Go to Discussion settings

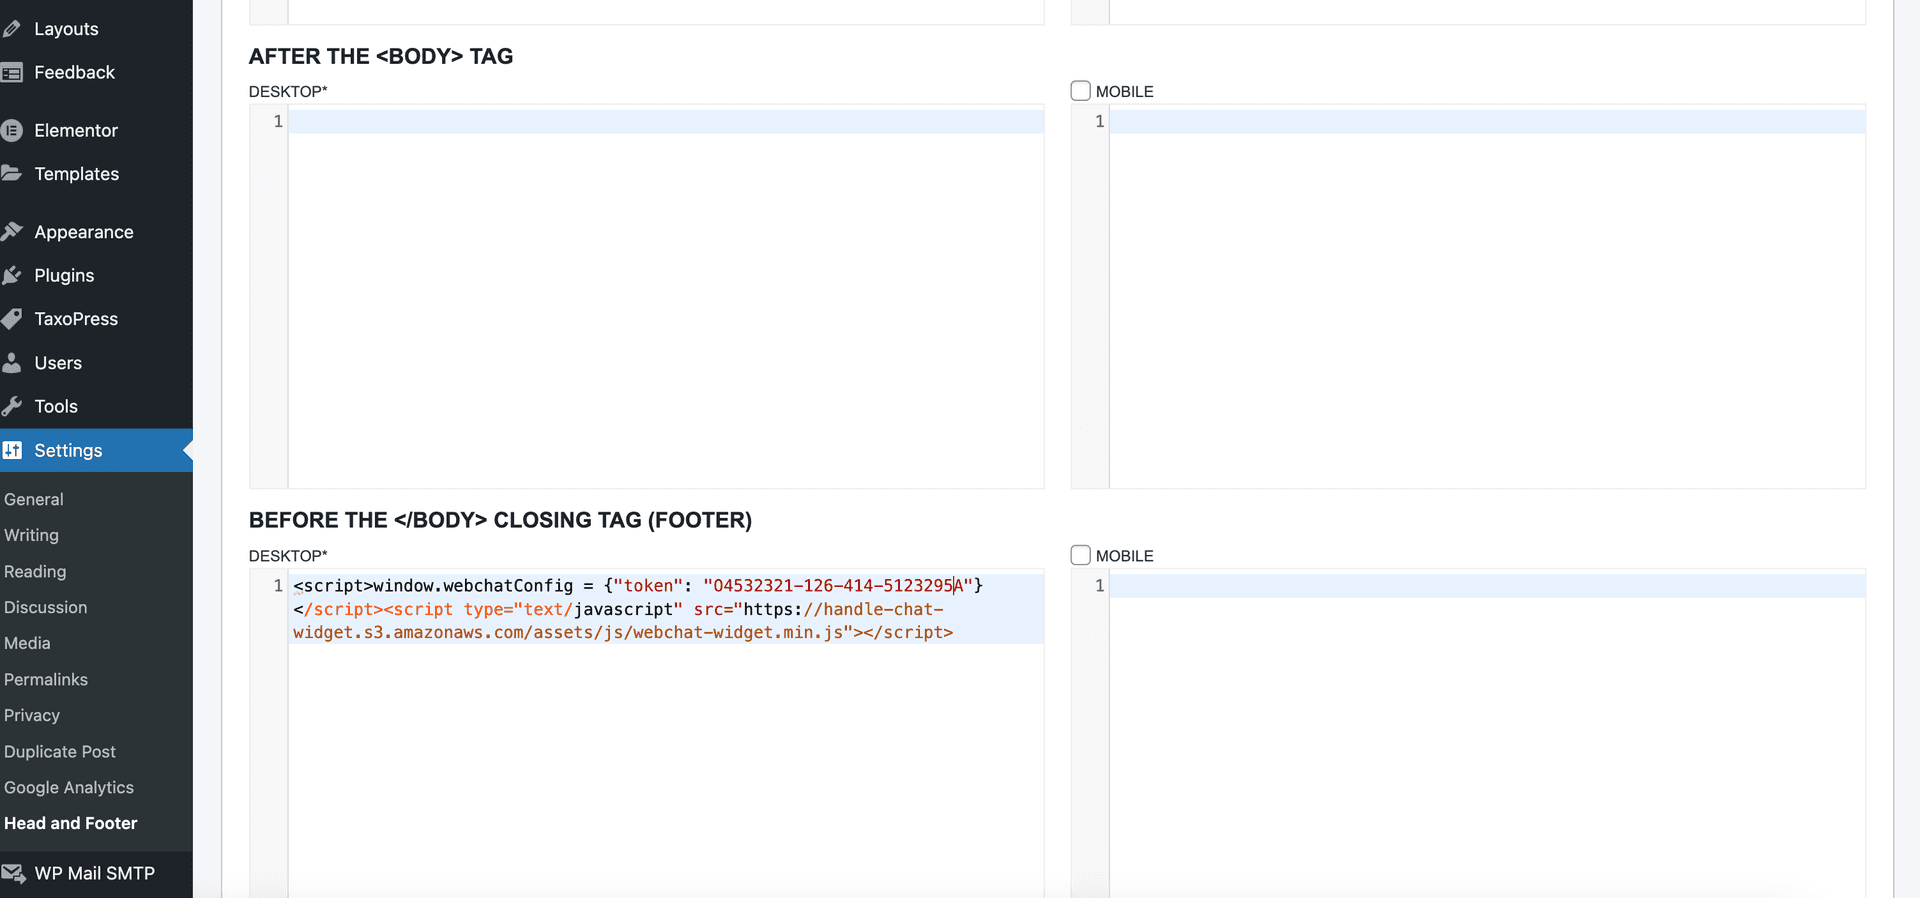point(45,607)
